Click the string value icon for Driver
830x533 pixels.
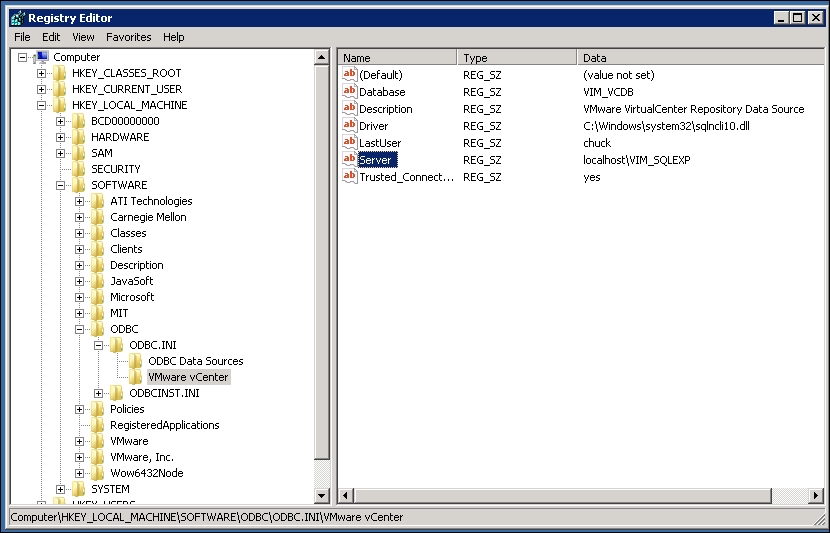pyautogui.click(x=349, y=125)
